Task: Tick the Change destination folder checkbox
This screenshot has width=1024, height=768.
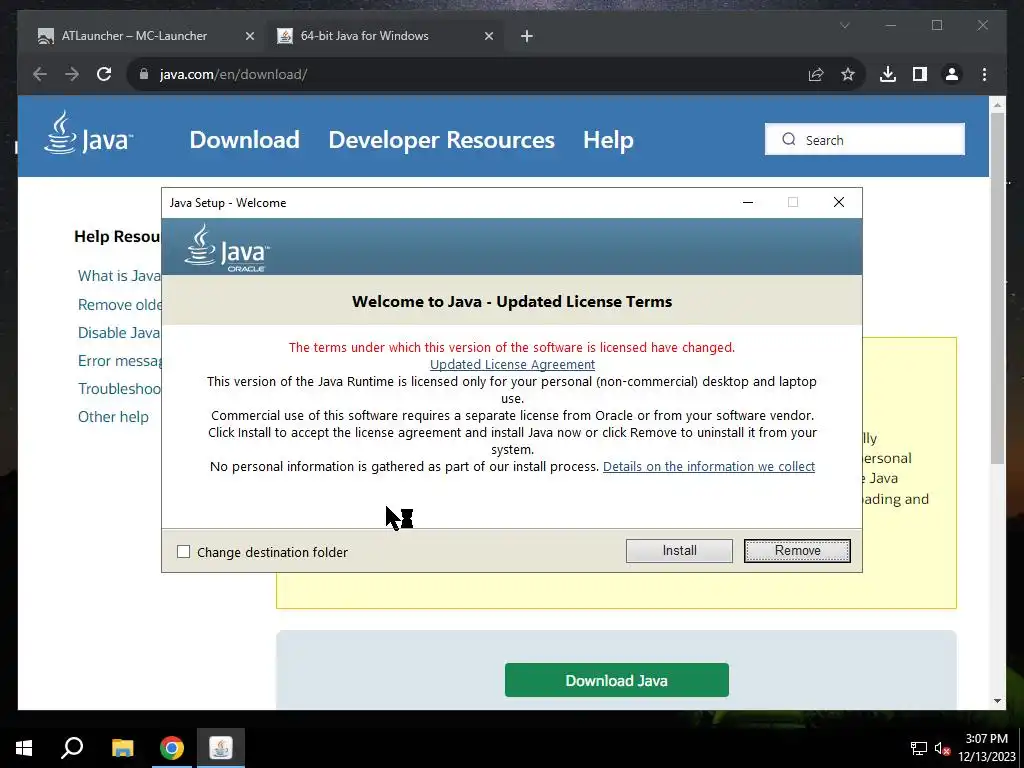Action: click(x=184, y=552)
